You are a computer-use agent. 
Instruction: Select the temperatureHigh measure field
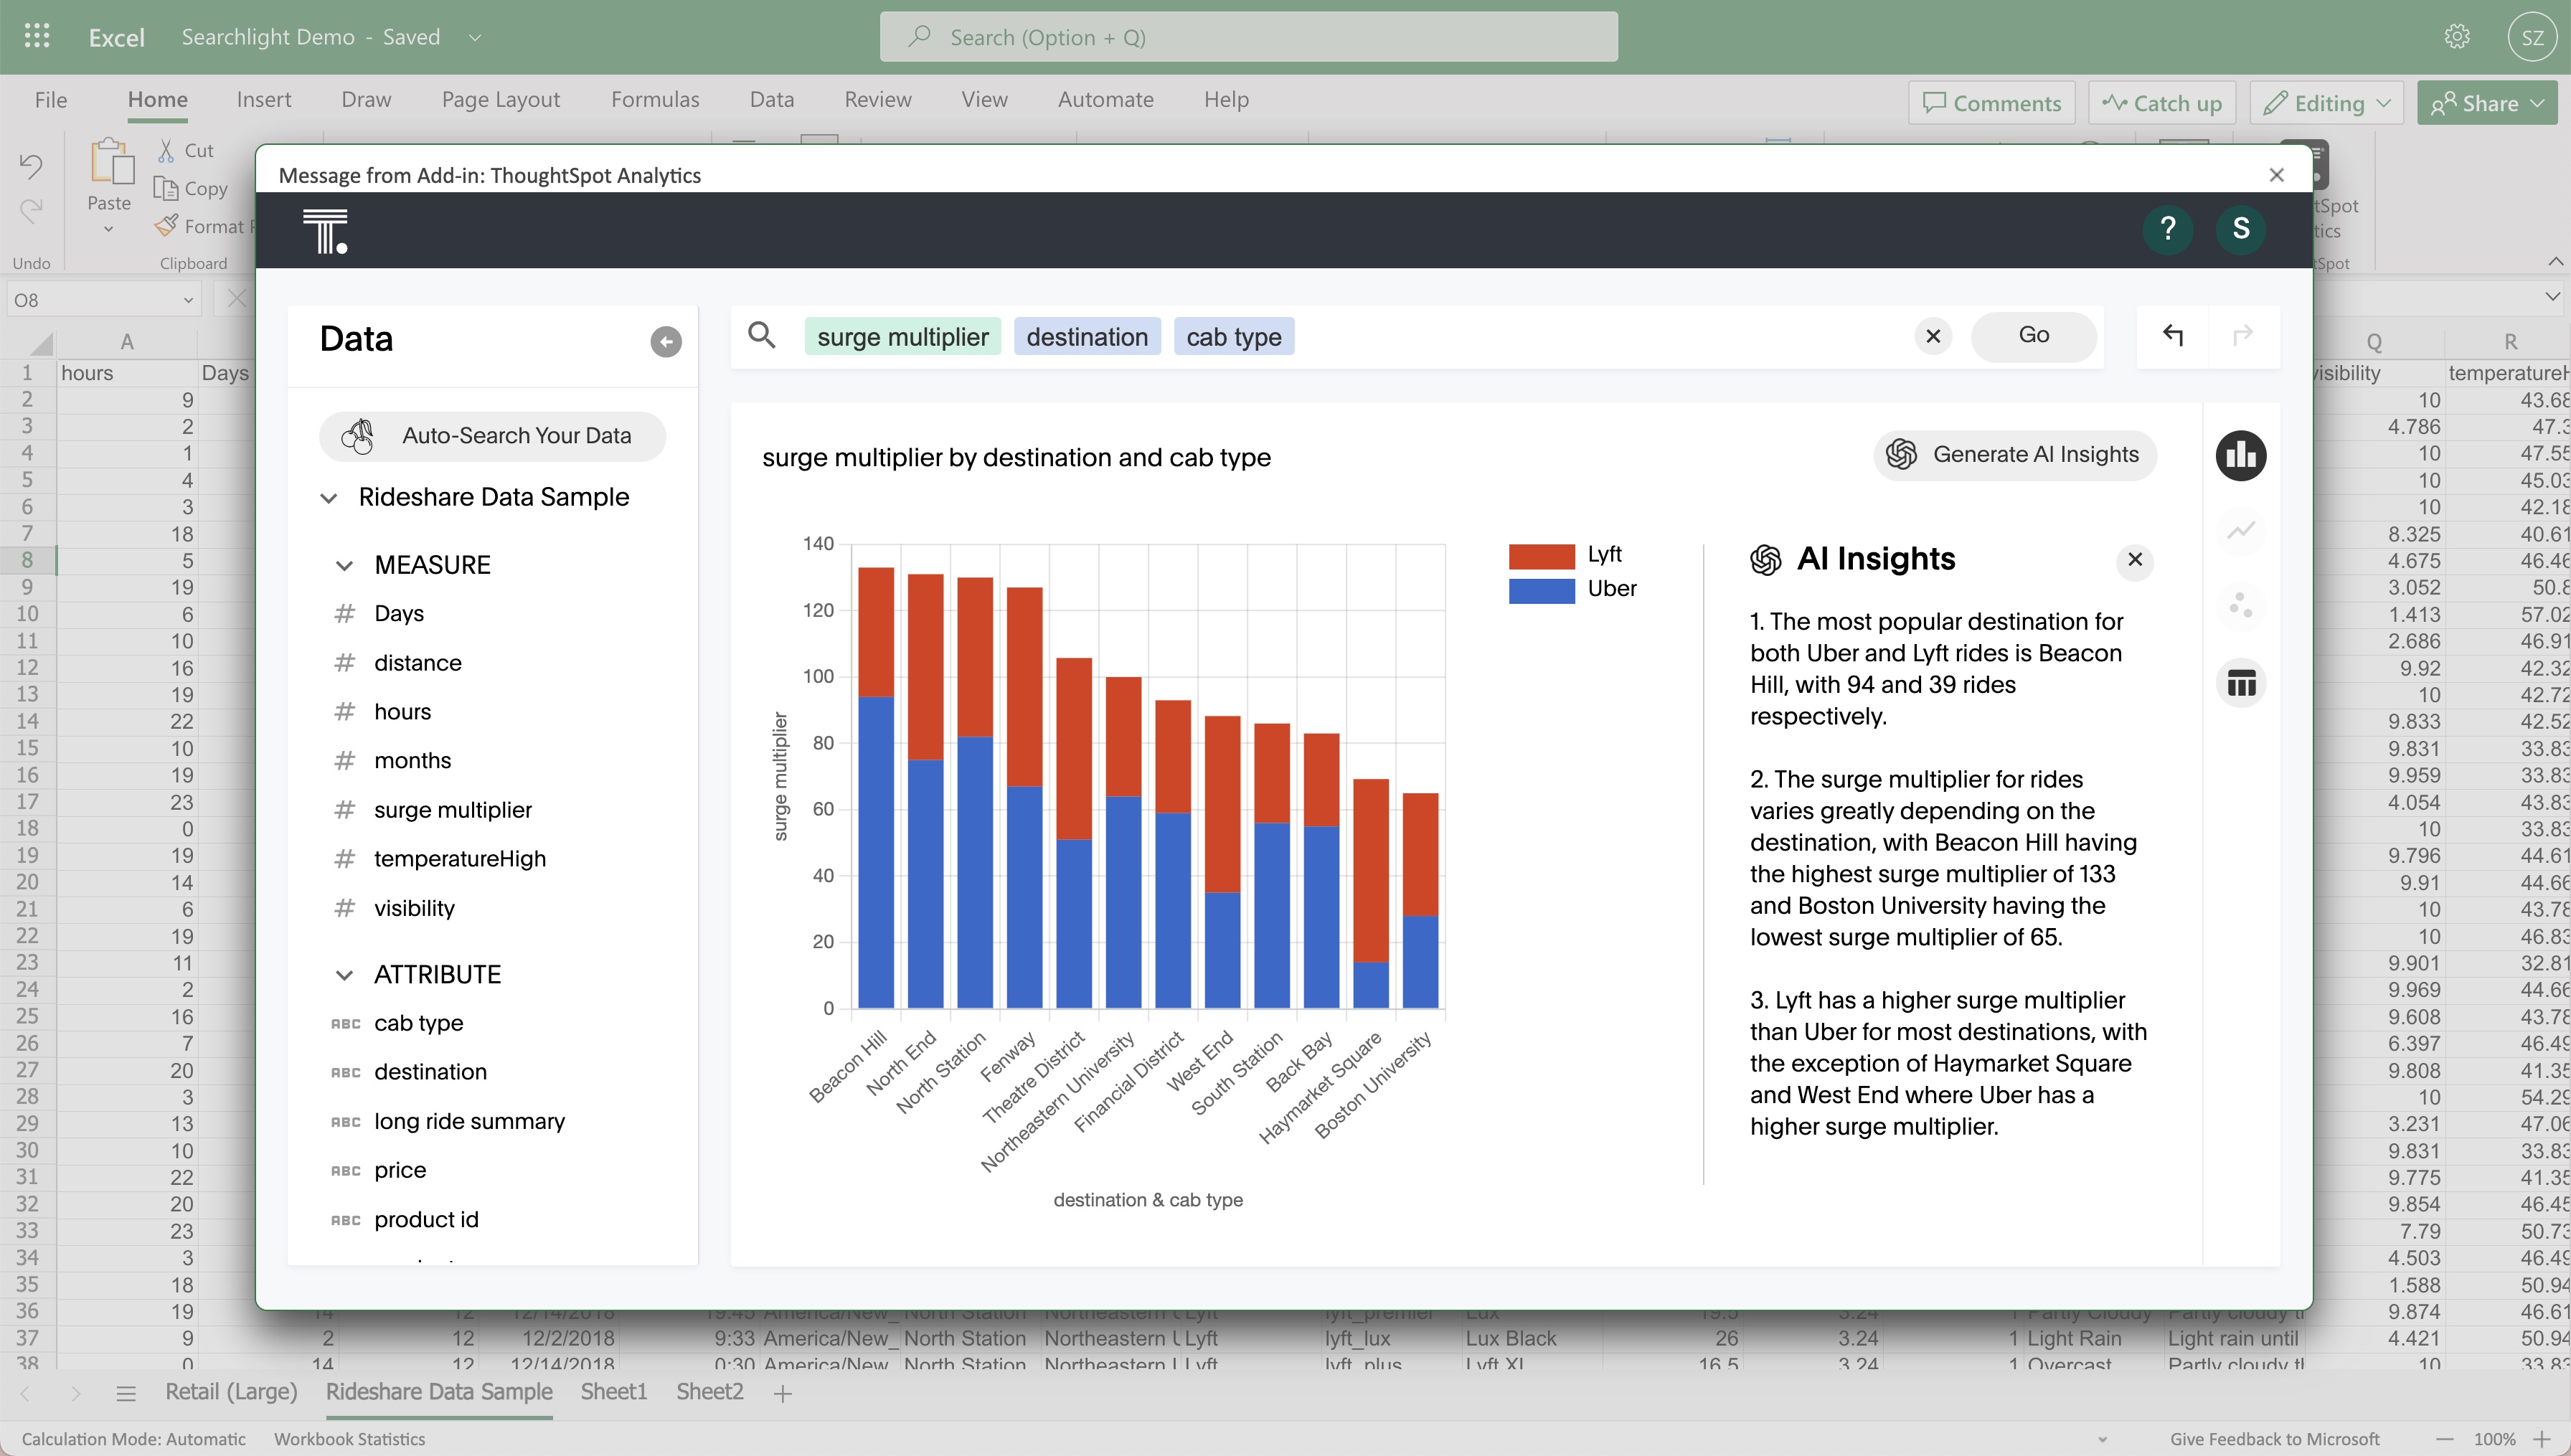(460, 859)
